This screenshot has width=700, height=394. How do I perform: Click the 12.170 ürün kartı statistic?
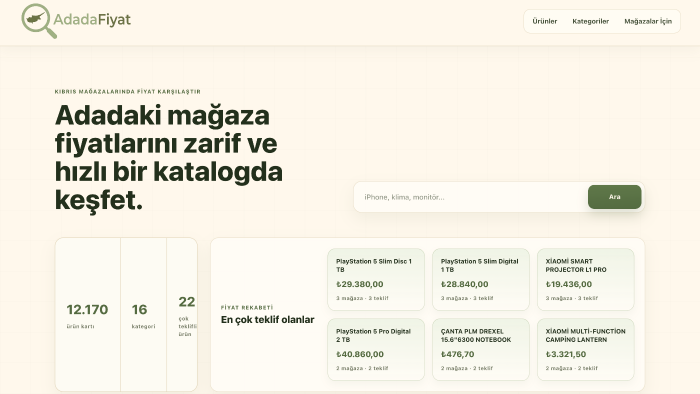click(88, 315)
